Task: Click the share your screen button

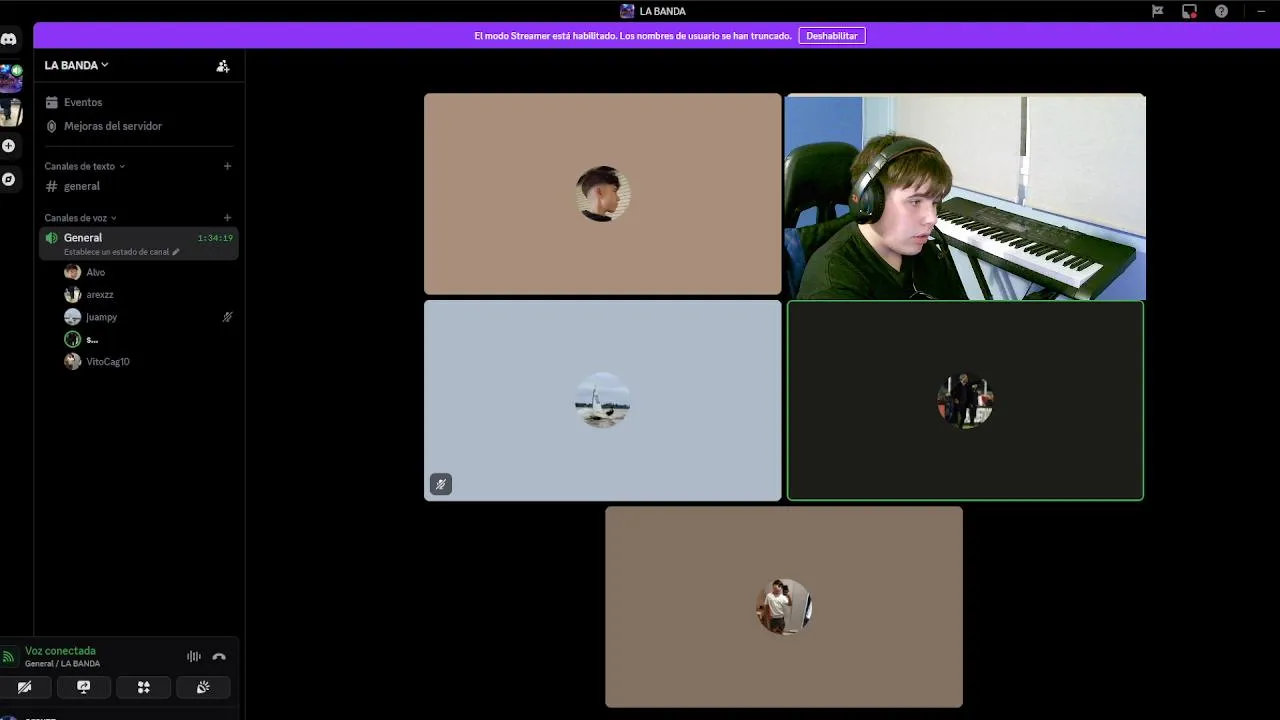Action: point(84,687)
